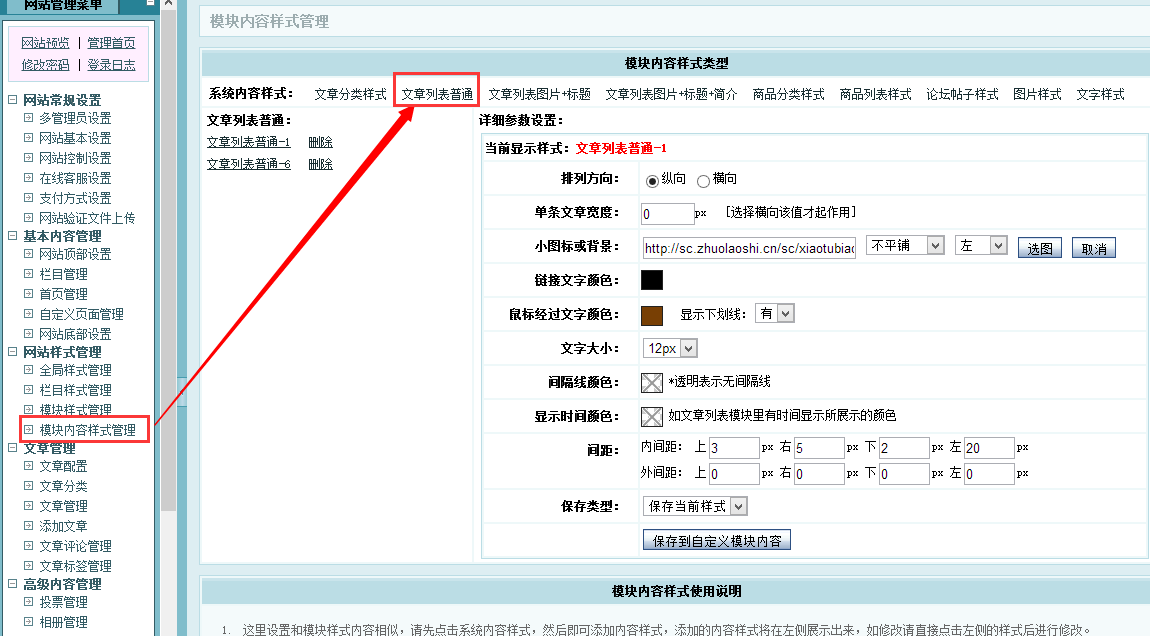Open the 不平铺 background tiling dropdown
The width and height of the screenshot is (1150, 636).
click(x=905, y=246)
